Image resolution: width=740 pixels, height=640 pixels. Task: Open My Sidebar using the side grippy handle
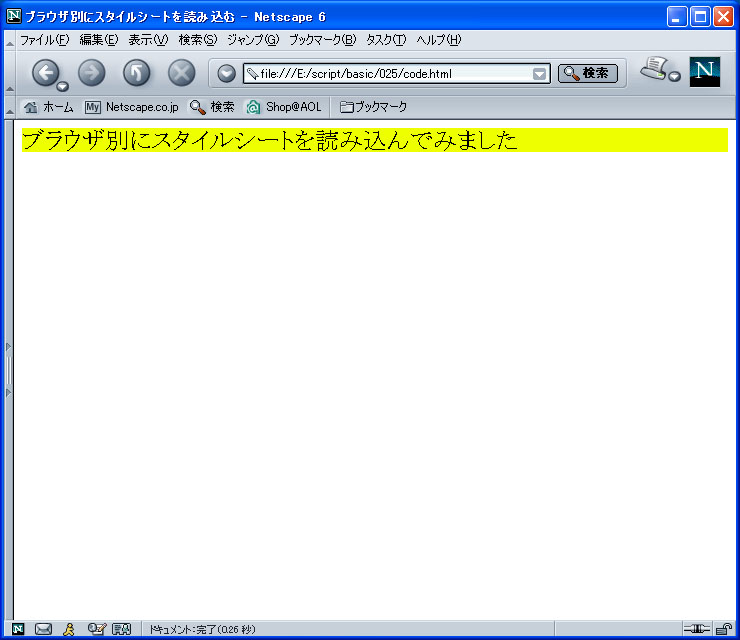pyautogui.click(x=8, y=370)
